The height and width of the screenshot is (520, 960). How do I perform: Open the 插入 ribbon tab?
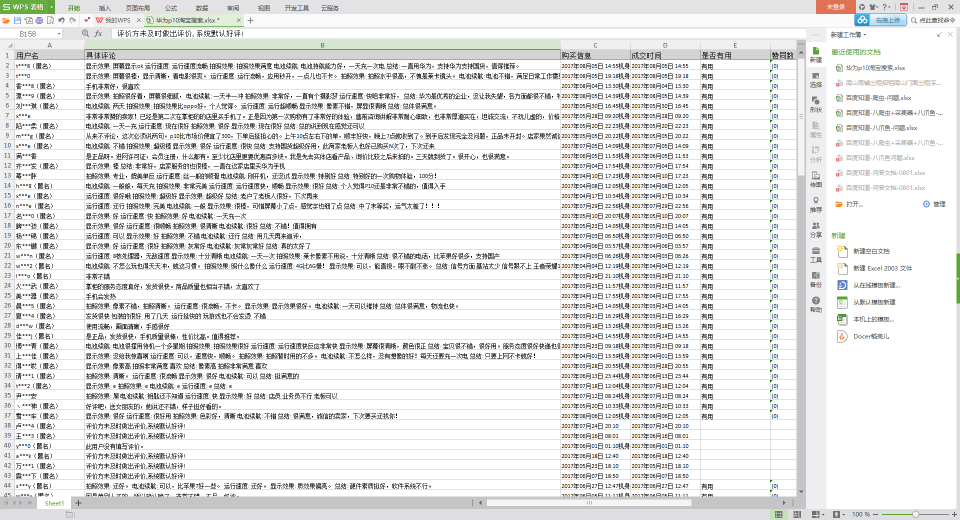pos(105,8)
